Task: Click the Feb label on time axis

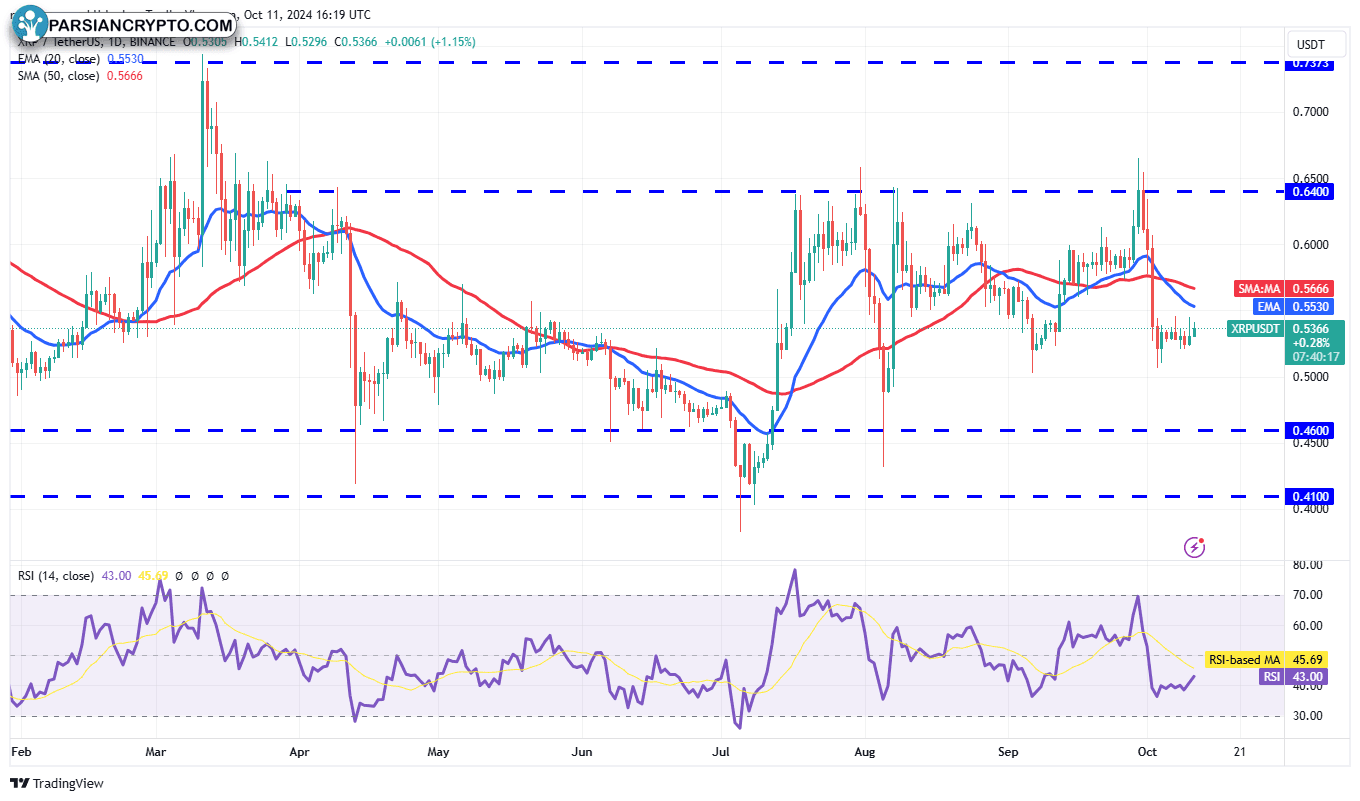Action: coord(20,751)
